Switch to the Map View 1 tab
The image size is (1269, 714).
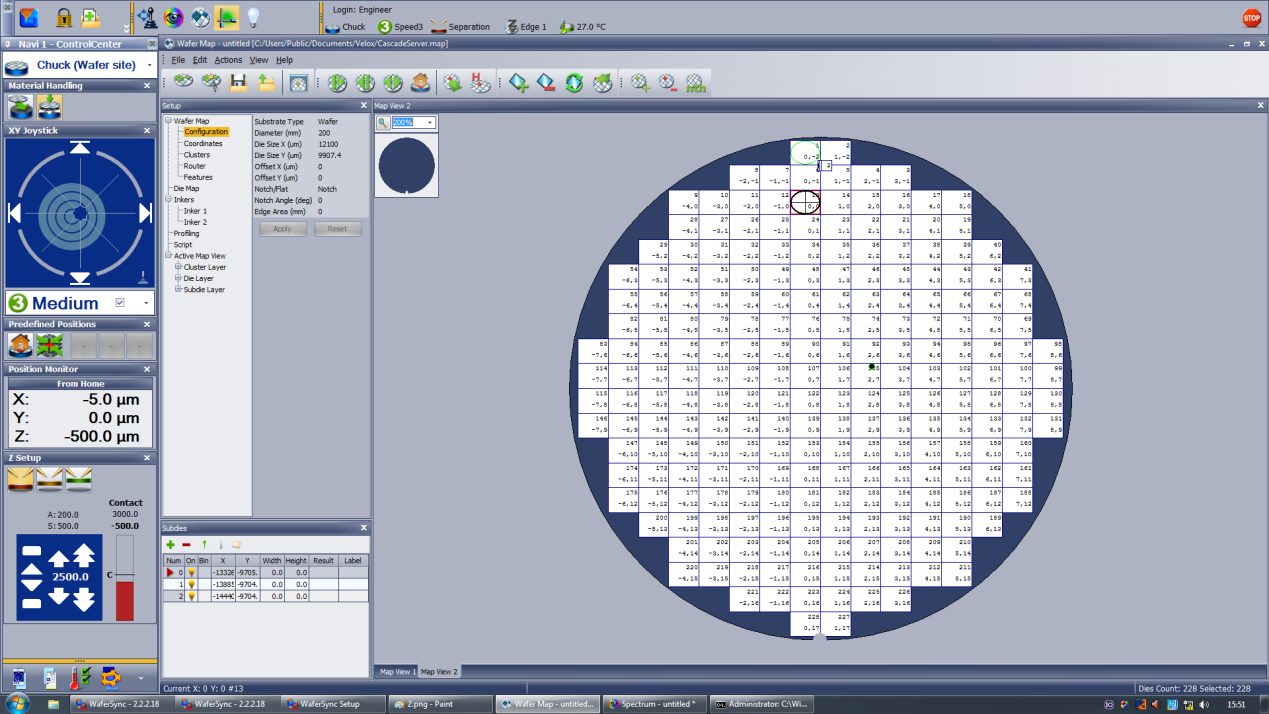pos(395,672)
